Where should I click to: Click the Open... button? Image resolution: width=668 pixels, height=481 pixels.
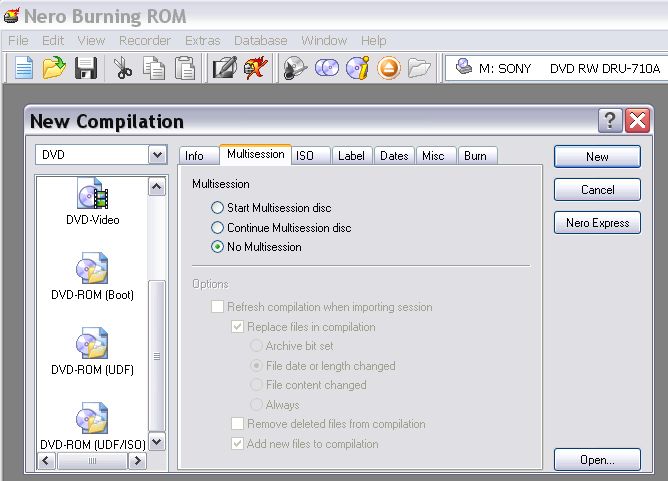click(x=597, y=460)
